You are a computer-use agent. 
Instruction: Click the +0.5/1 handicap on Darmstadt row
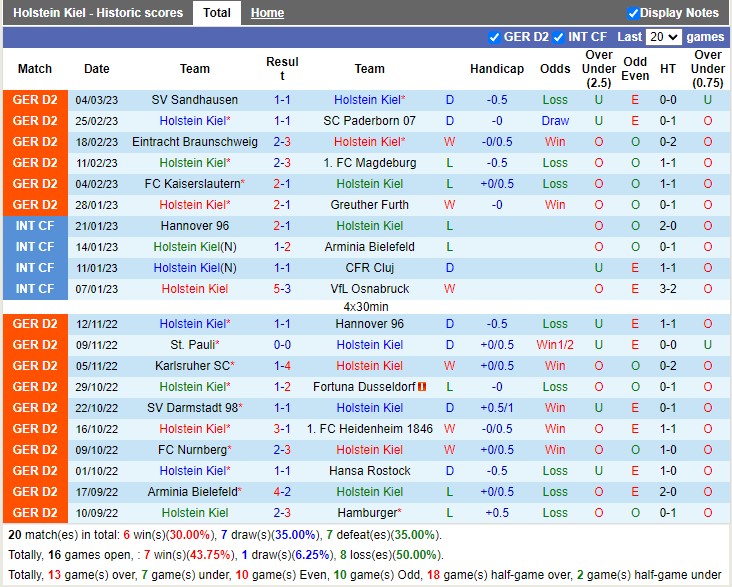tap(497, 408)
